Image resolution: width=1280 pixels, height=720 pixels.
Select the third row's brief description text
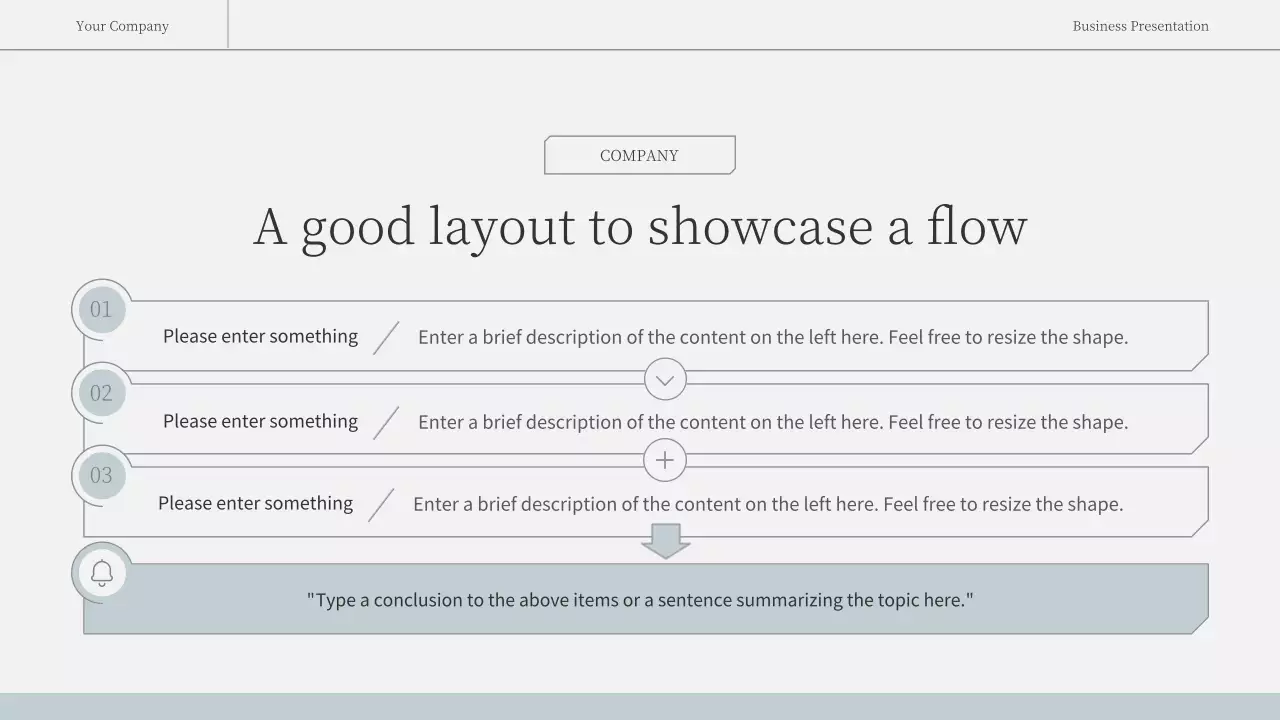767,505
